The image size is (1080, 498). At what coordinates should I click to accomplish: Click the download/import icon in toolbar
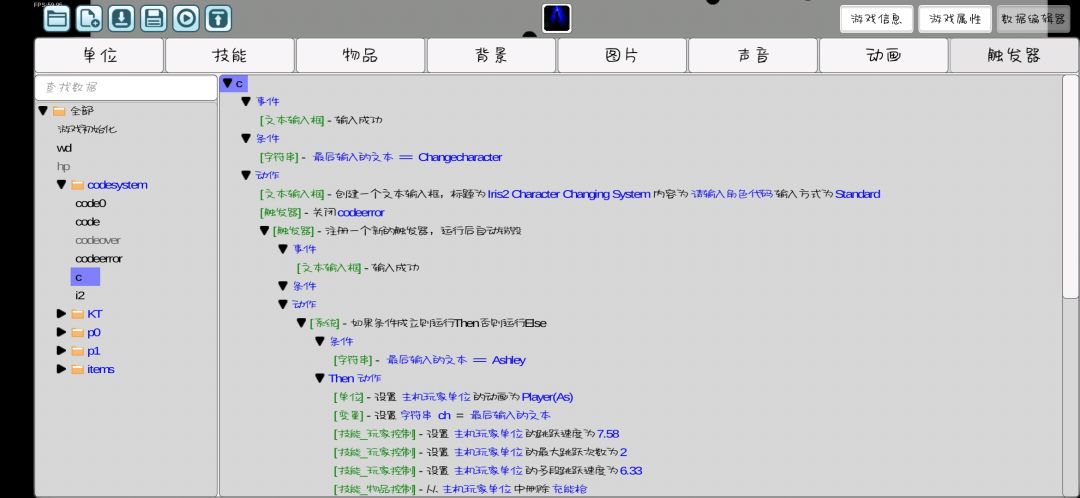coord(121,19)
